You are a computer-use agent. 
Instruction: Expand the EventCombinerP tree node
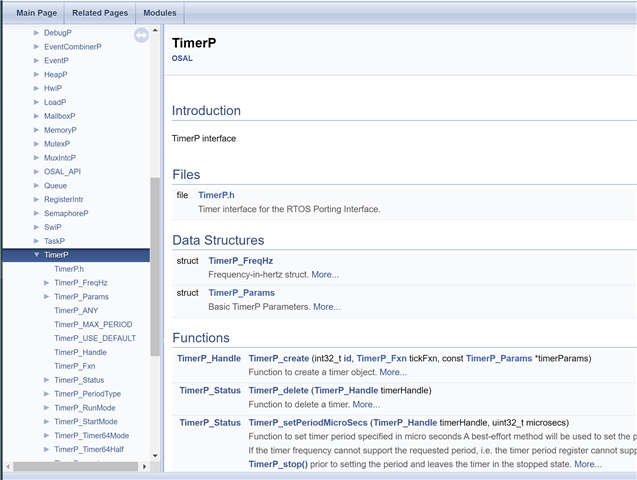[x=36, y=47]
